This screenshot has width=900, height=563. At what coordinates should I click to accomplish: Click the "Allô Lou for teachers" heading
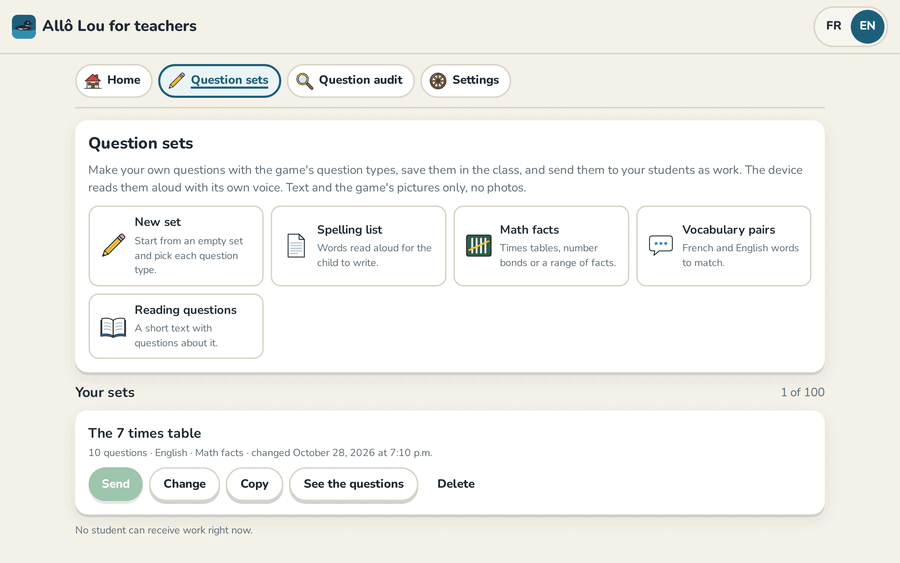tap(119, 26)
